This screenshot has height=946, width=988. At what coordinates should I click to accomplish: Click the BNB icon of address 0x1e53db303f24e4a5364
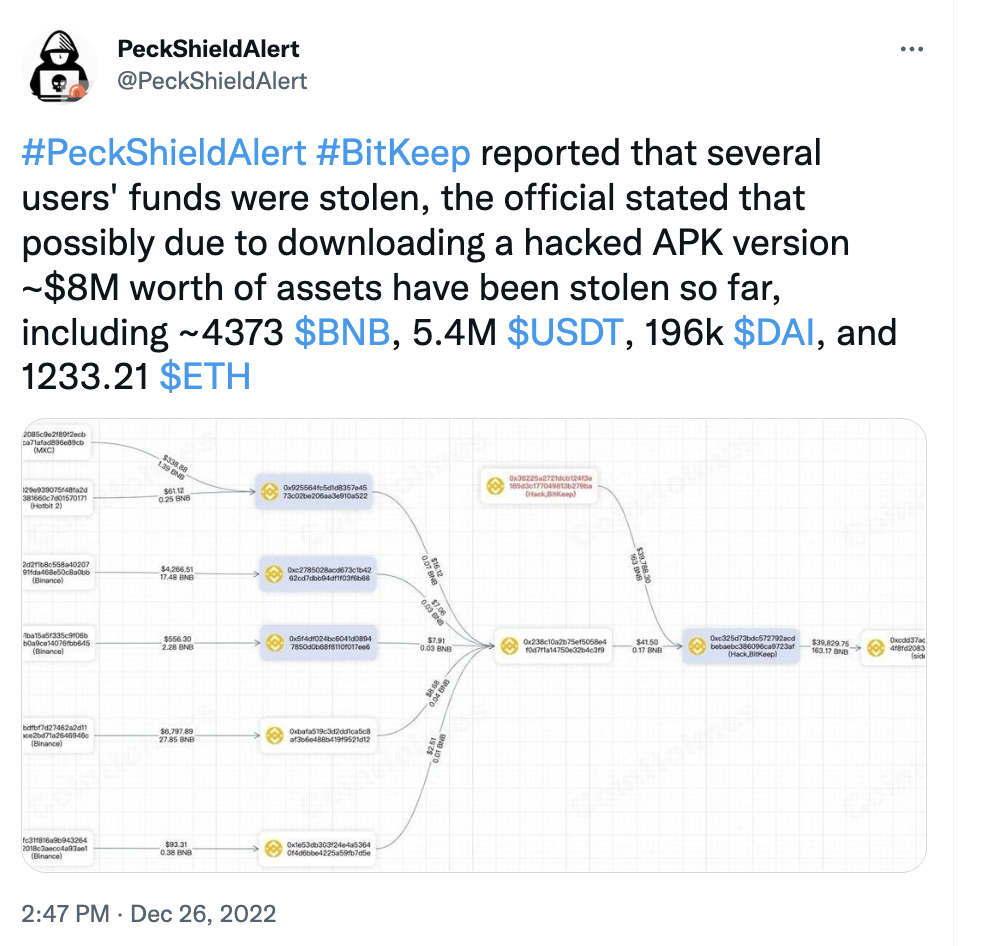273,848
